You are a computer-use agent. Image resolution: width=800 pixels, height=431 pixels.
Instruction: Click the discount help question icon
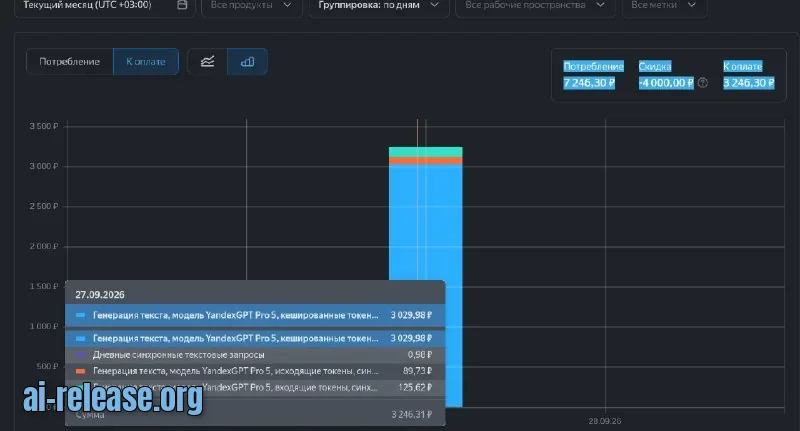click(703, 83)
